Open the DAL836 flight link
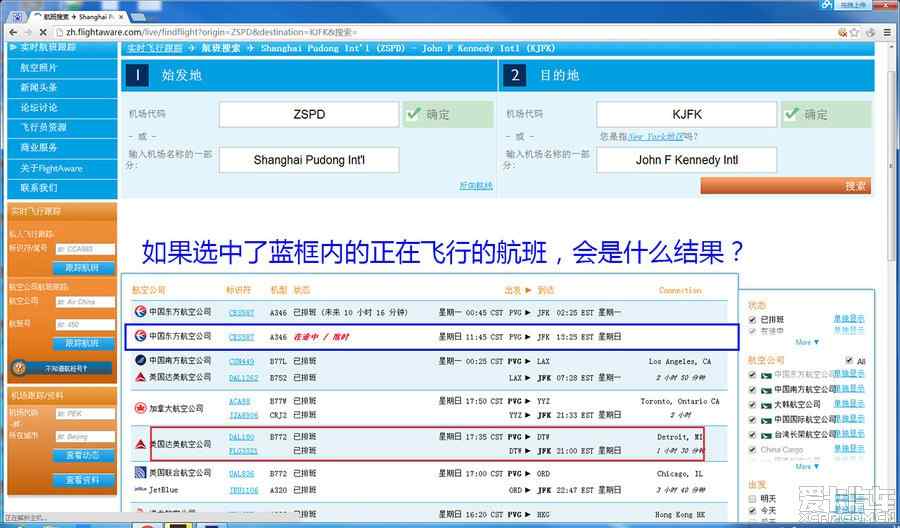900x528 pixels. 242,473
